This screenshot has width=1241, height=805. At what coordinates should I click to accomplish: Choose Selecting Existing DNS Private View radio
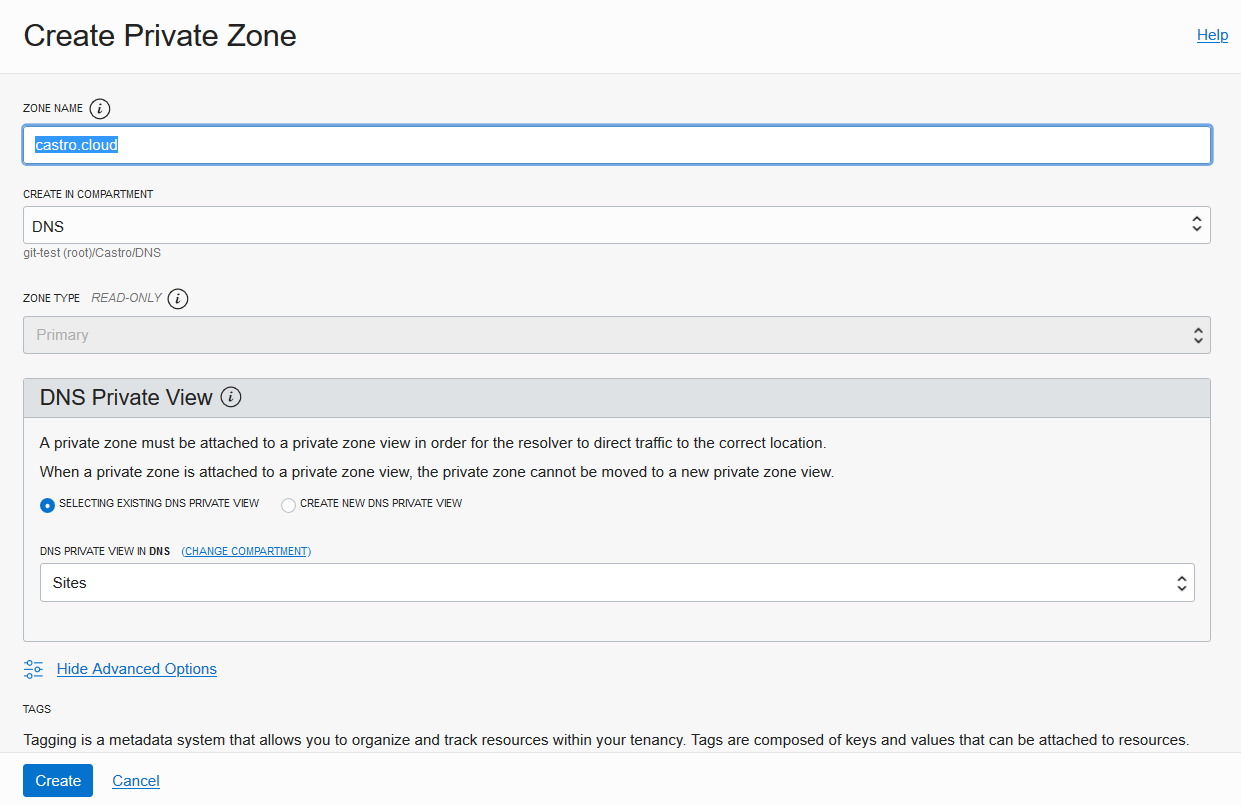(47, 505)
